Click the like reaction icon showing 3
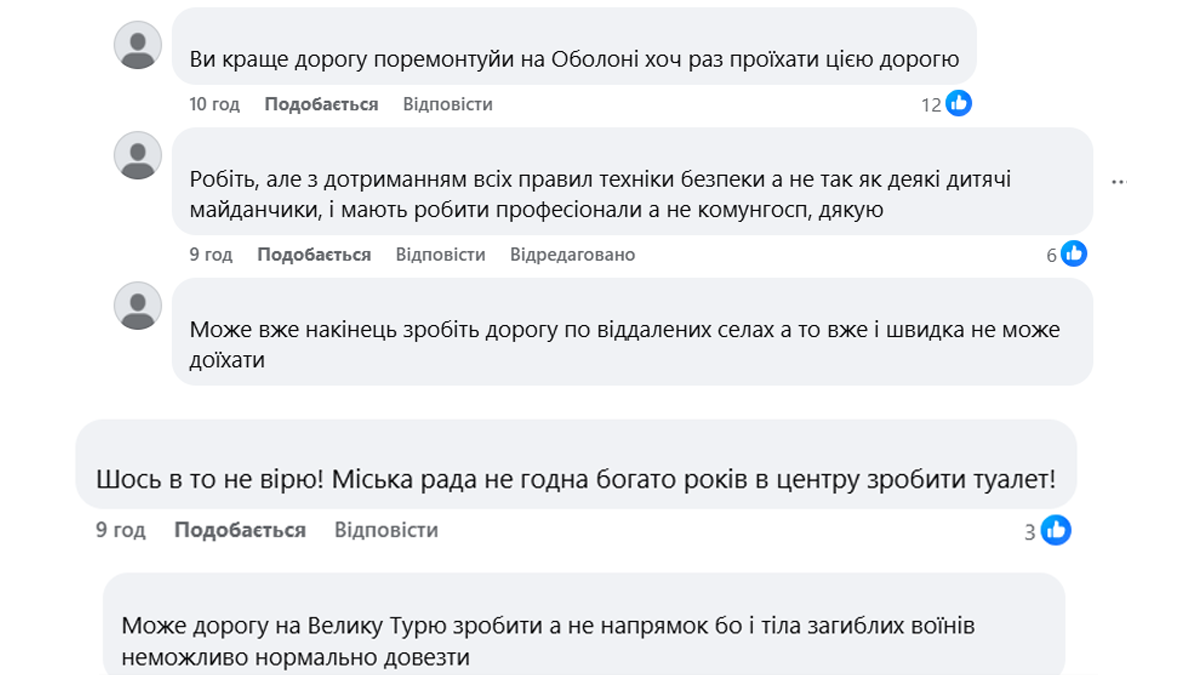This screenshot has width=1200, height=675. (1055, 530)
